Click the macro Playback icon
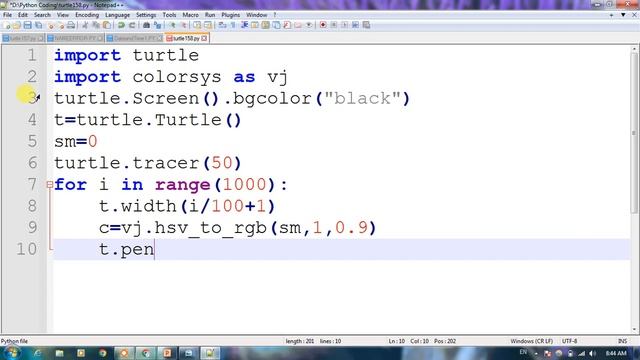Screen dimensions: 640x360 click(x=344, y=25)
